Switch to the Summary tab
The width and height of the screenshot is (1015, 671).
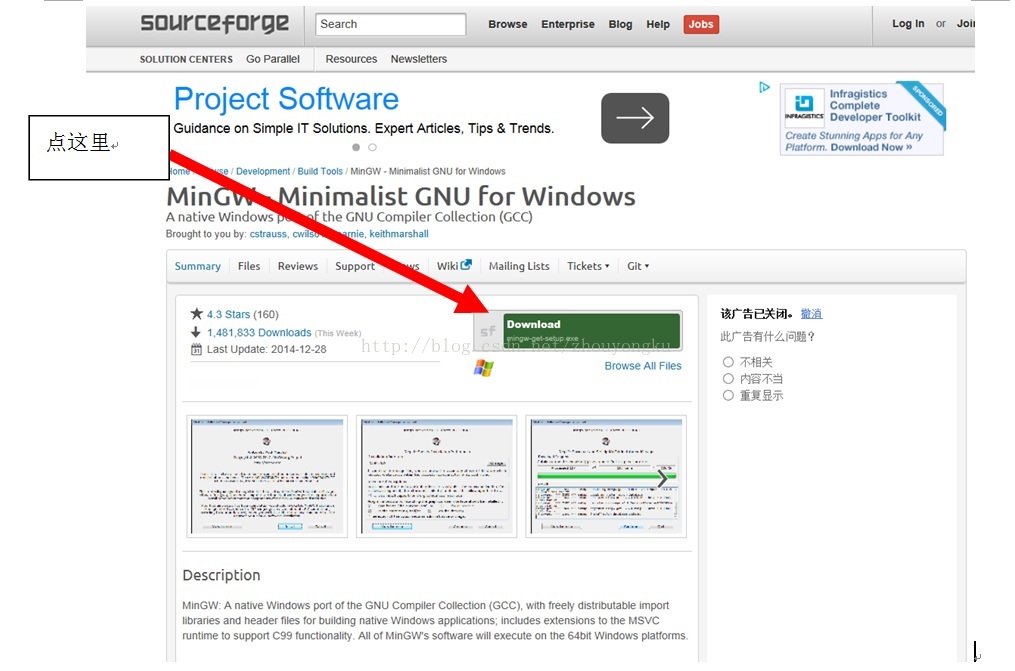coord(197,266)
